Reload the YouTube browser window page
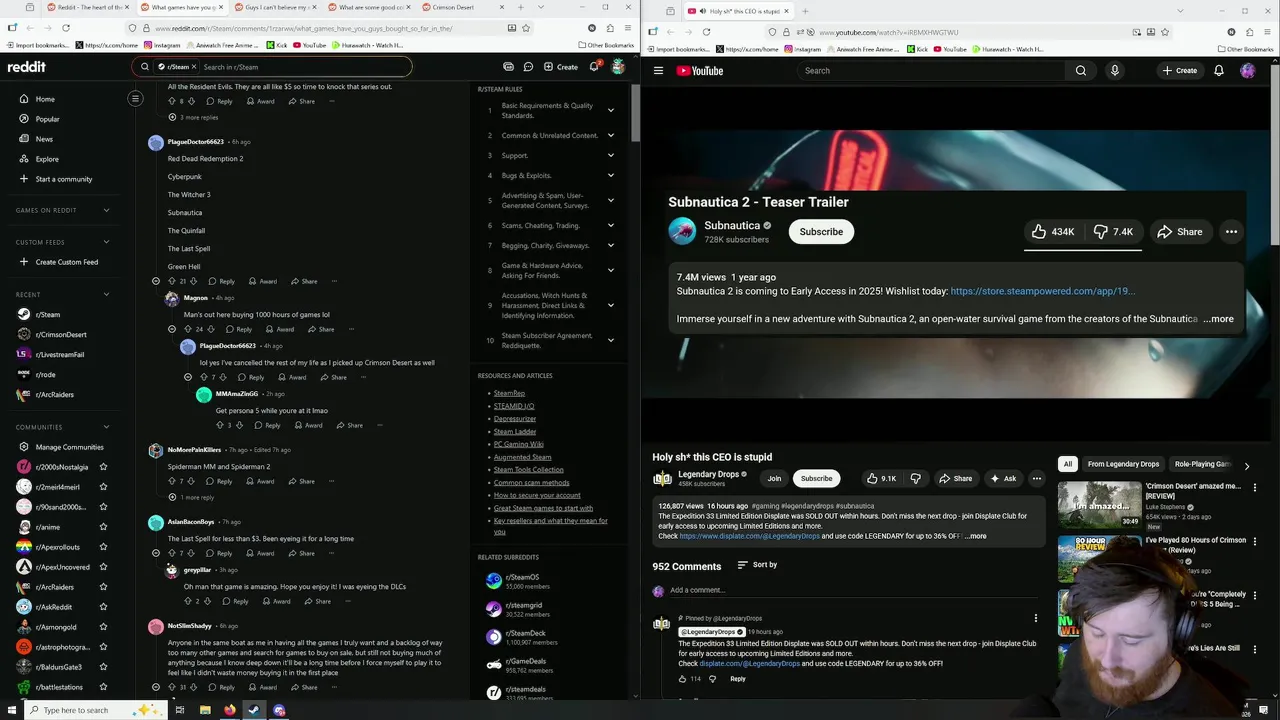 [x=706, y=32]
